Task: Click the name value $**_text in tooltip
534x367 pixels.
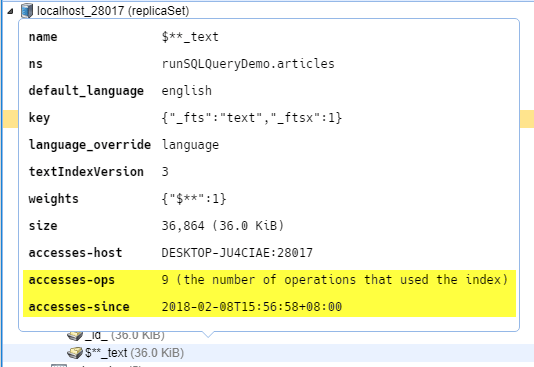Action: tap(190, 37)
